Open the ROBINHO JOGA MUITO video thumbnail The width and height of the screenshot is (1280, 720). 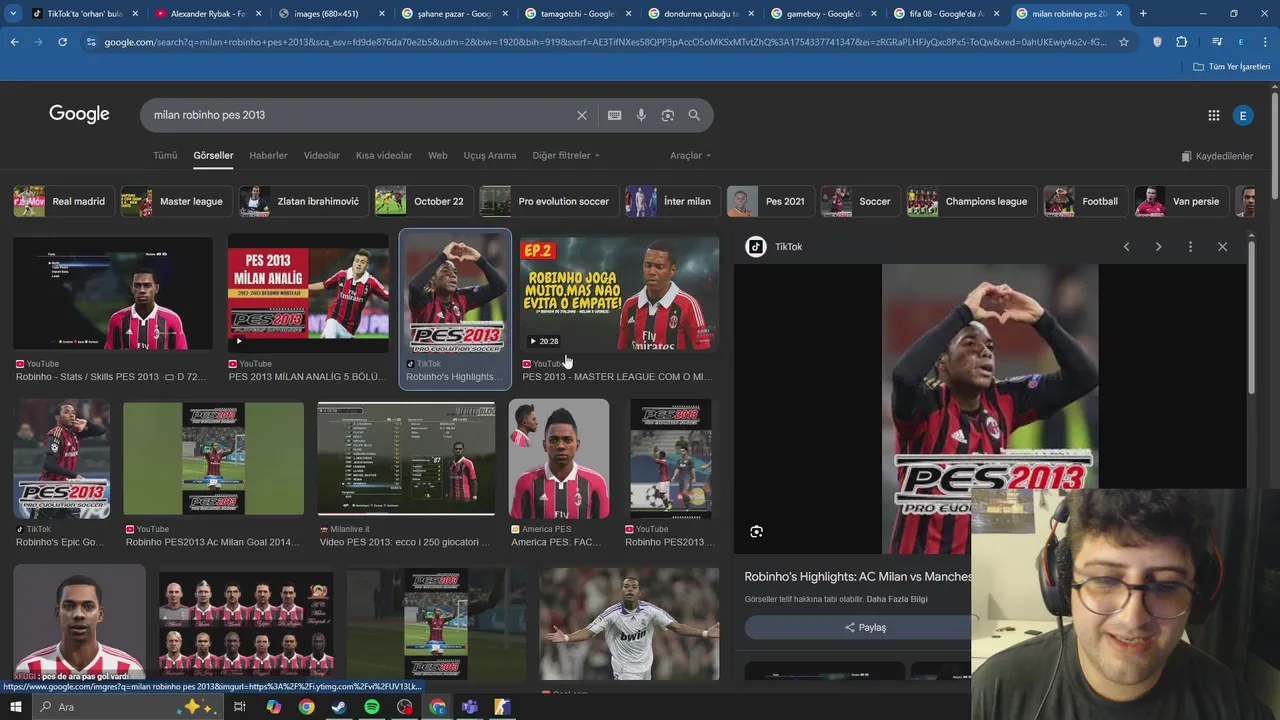coord(619,293)
